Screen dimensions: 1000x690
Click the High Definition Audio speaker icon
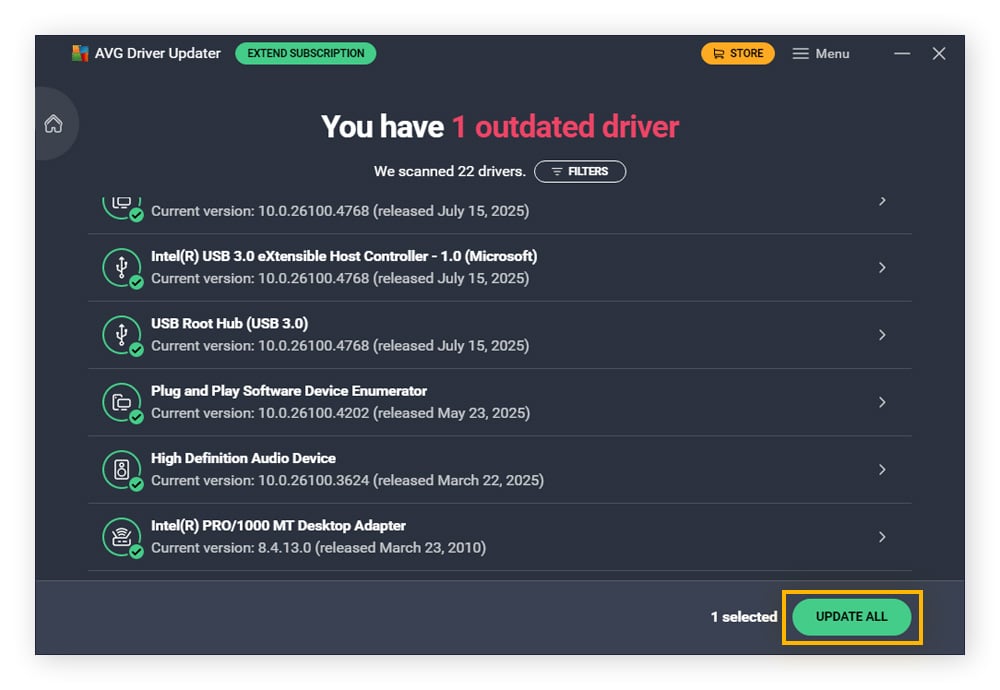[124, 469]
